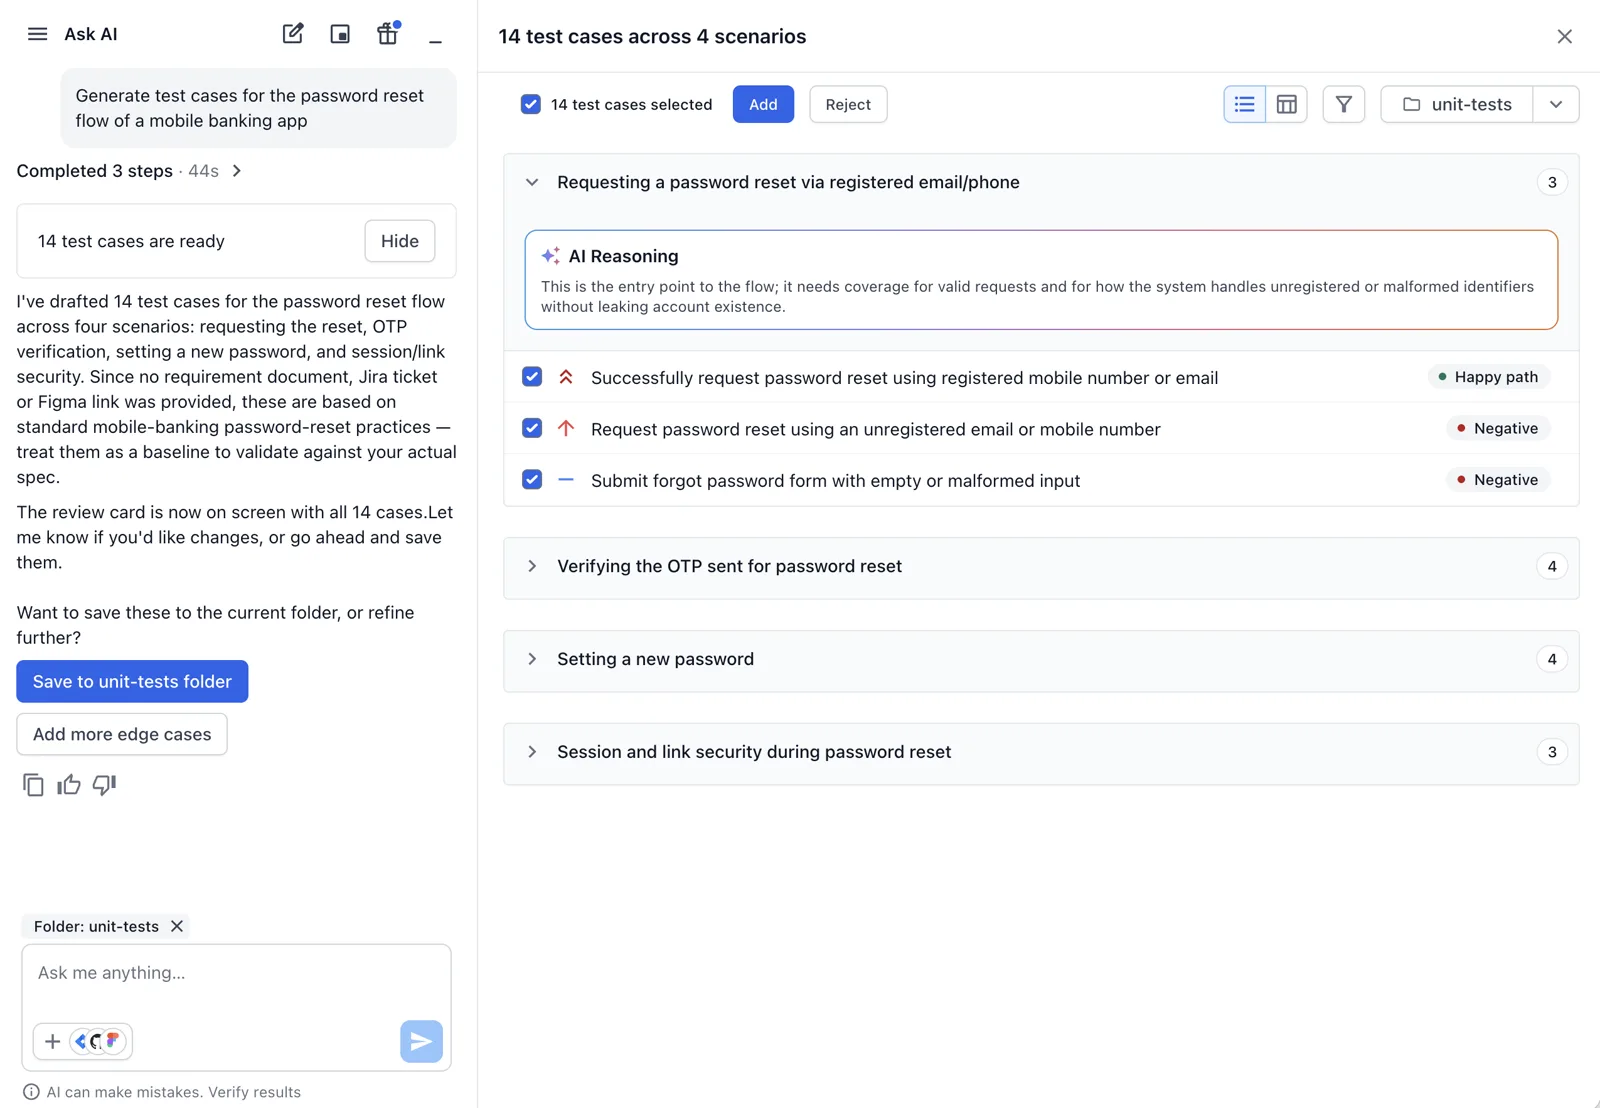Collapse the Requesting a password reset scenario

[x=532, y=182]
